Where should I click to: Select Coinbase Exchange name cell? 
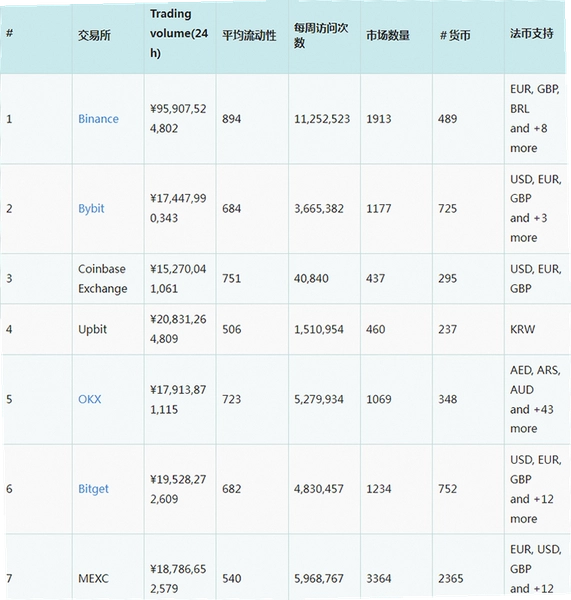point(103,279)
